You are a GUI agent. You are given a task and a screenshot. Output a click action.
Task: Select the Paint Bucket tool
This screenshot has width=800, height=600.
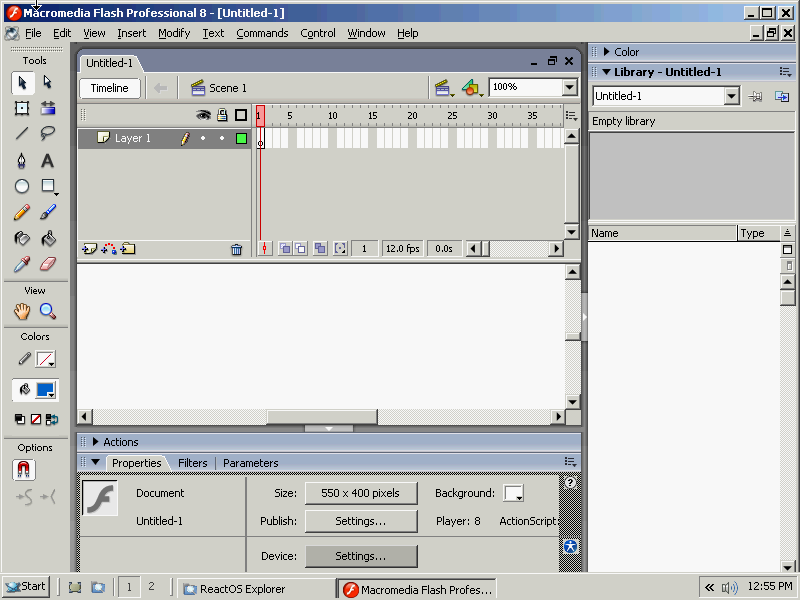pos(48,238)
